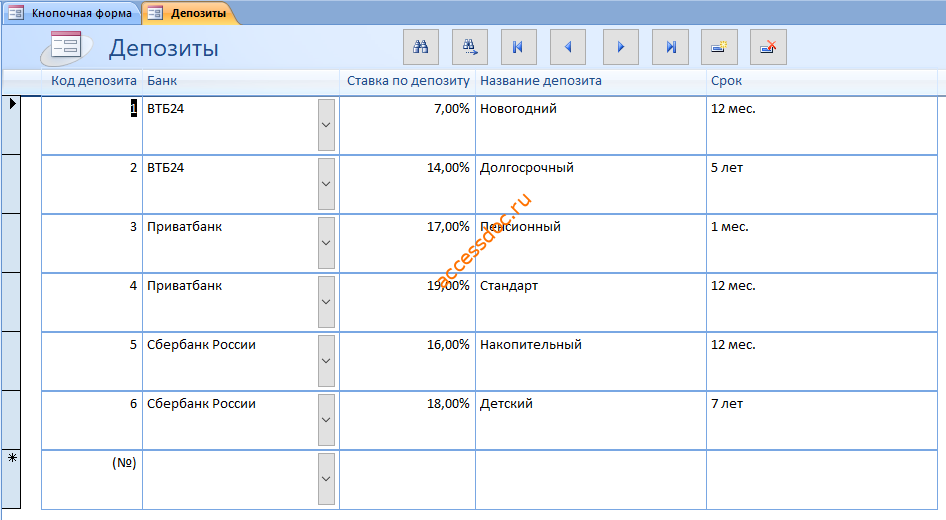Click the 7 лет term field
Screen dimensions: 946x520
pyautogui.click(x=822, y=420)
